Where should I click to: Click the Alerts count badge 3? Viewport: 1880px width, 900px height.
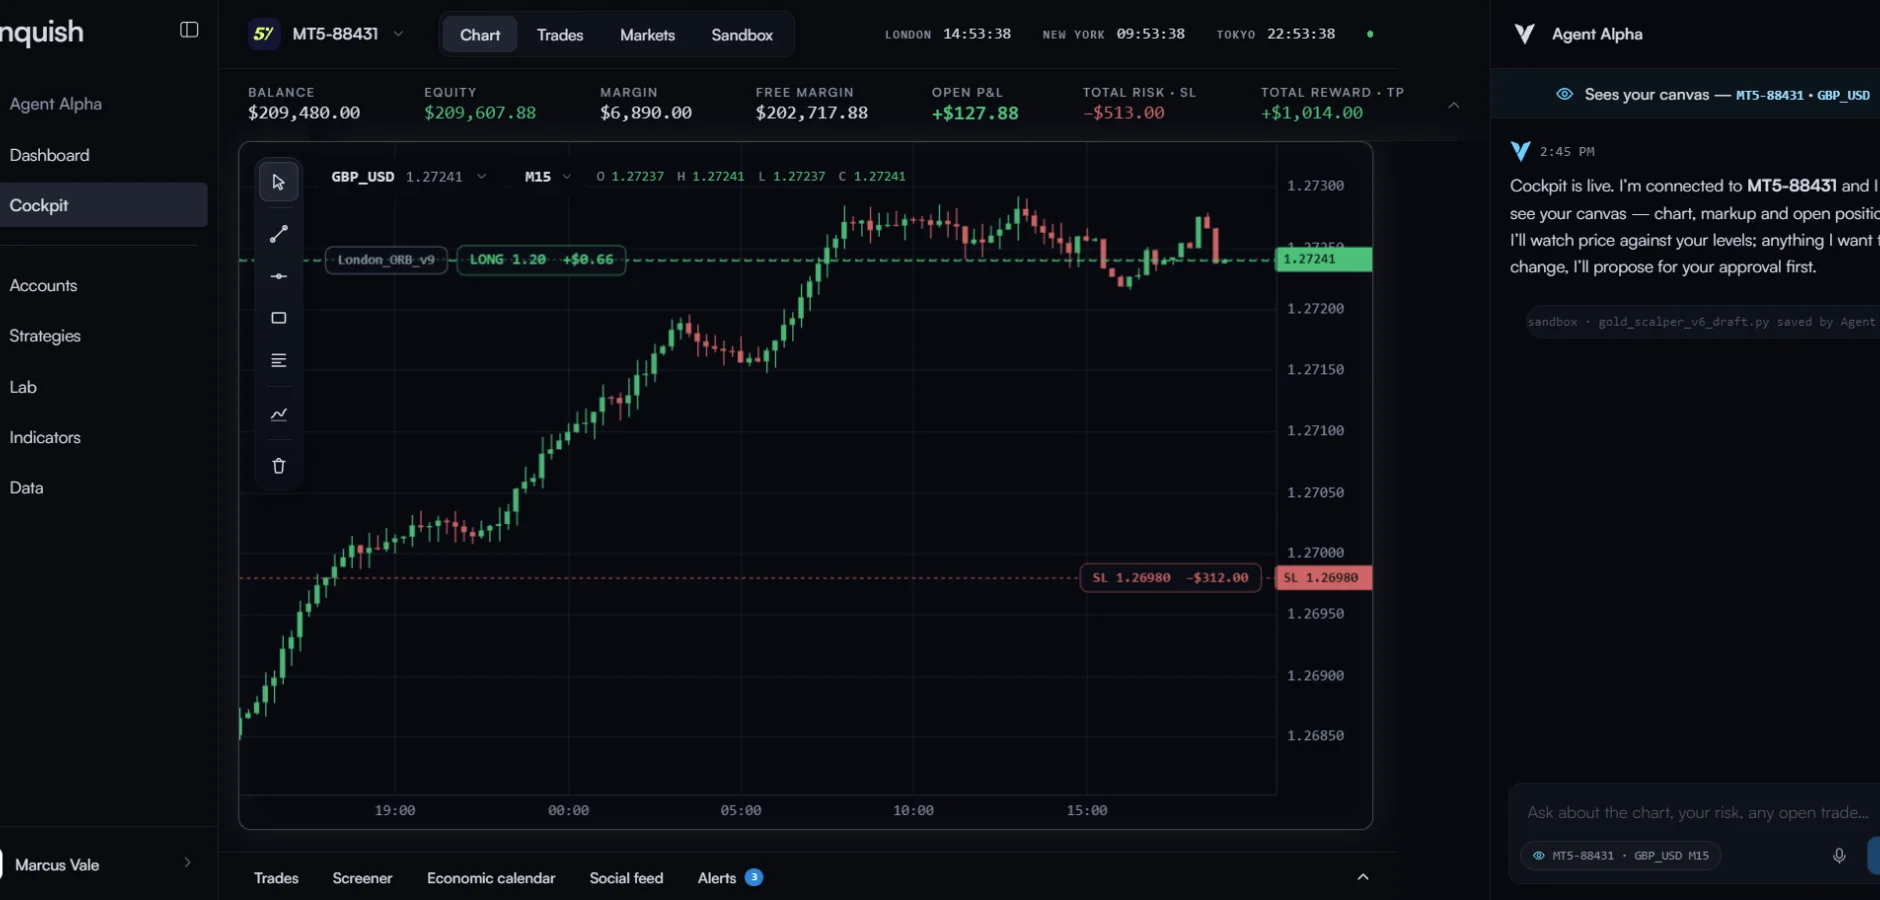(754, 877)
